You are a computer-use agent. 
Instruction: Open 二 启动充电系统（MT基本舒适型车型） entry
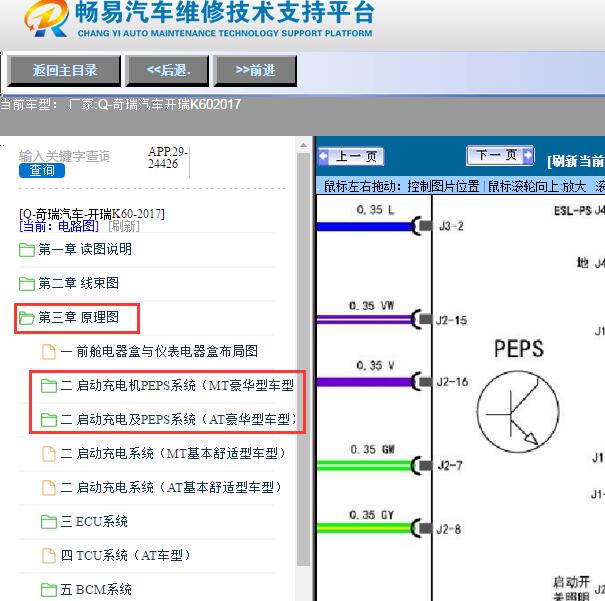pyautogui.click(x=173, y=453)
